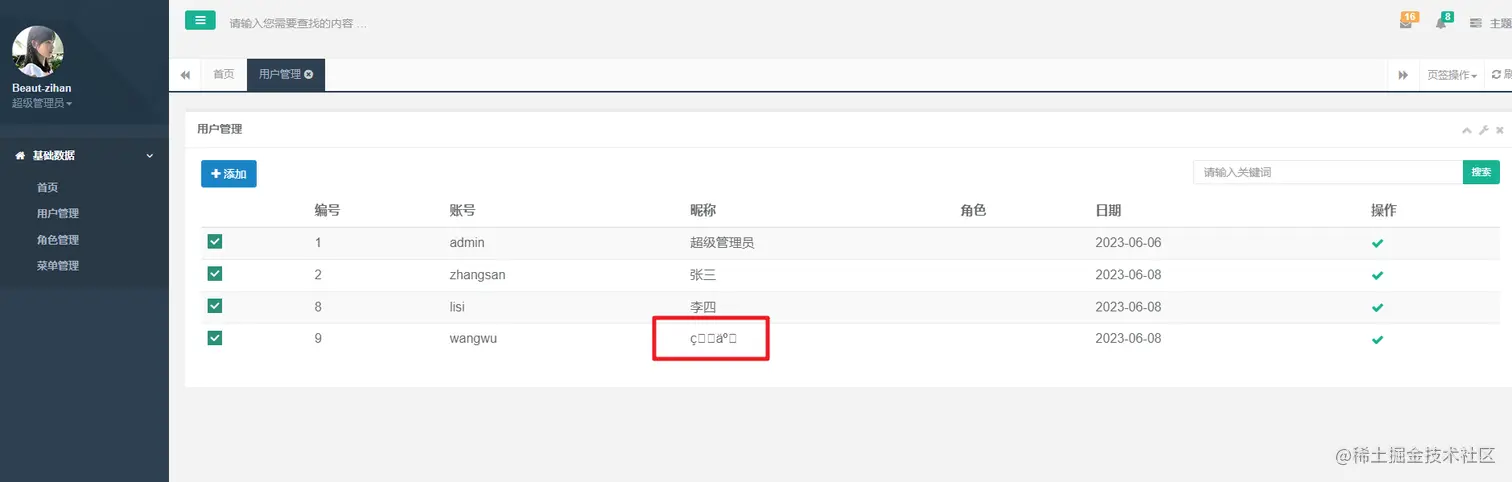Screen dimensions: 1512x482
Task: Click the top search field 请输入您需要查找的内容
Action: (x=298, y=23)
